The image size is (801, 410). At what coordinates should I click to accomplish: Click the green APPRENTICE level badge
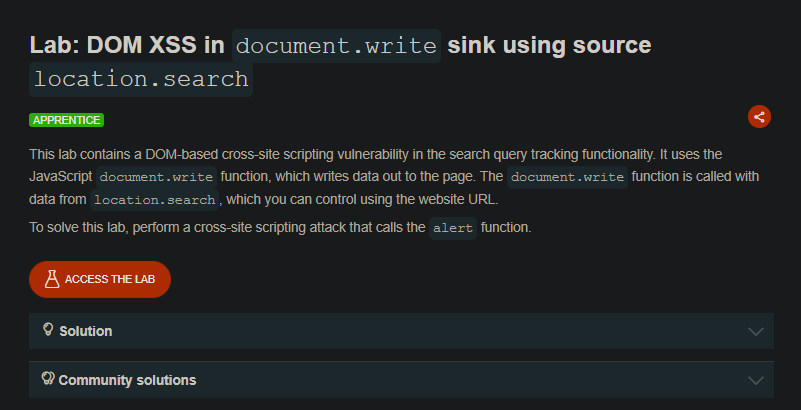pyautogui.click(x=66, y=120)
